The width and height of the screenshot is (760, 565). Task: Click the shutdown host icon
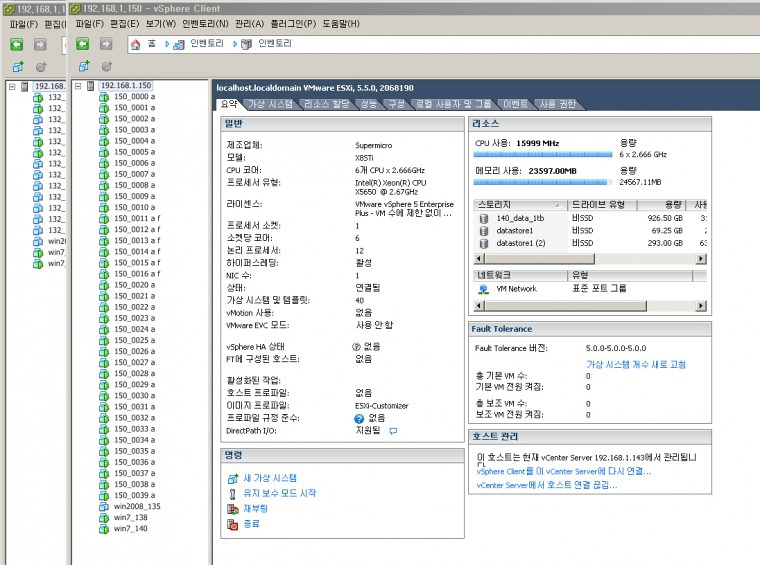(233, 524)
